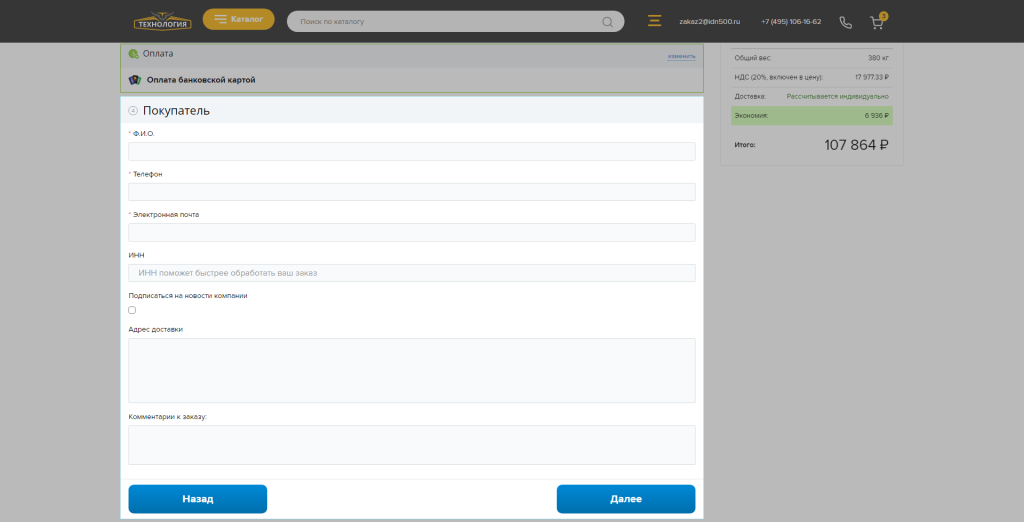
Task: Open the Каталог menu button
Action: point(238,19)
